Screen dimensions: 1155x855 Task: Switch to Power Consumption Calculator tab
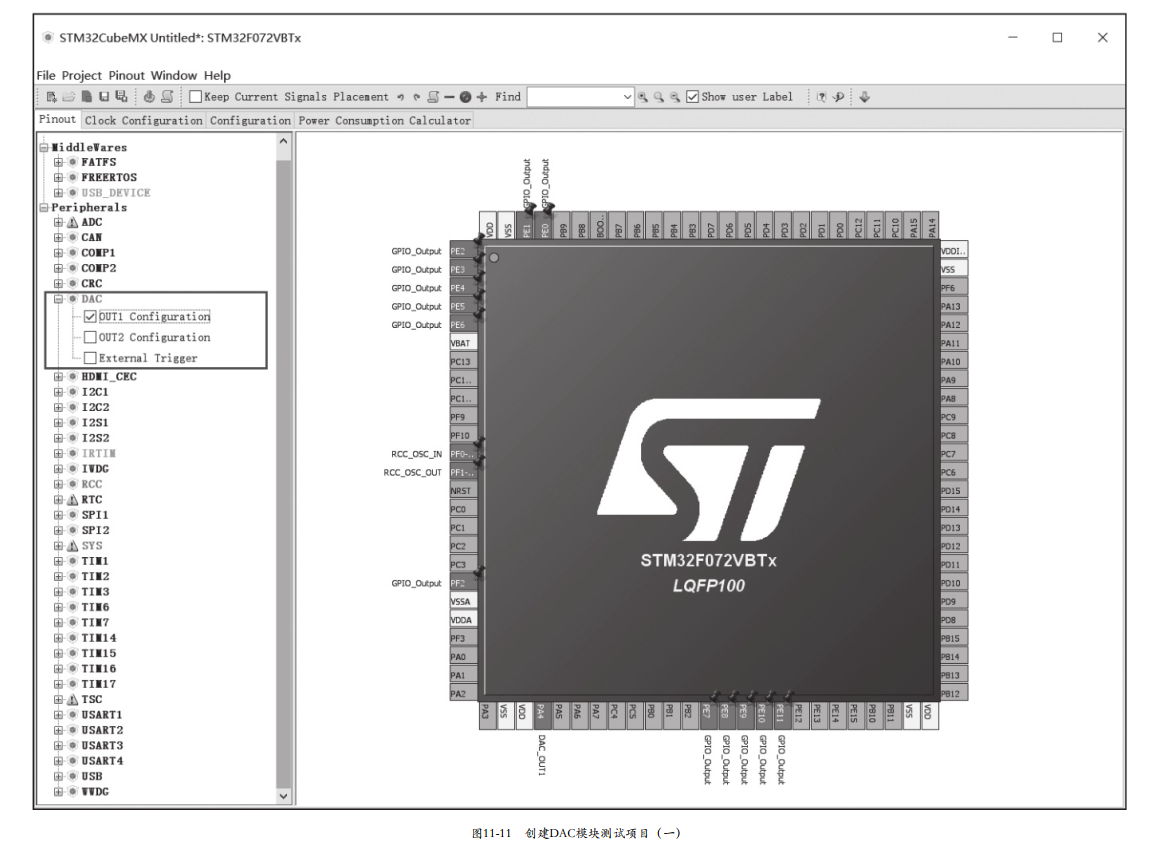[x=385, y=120]
